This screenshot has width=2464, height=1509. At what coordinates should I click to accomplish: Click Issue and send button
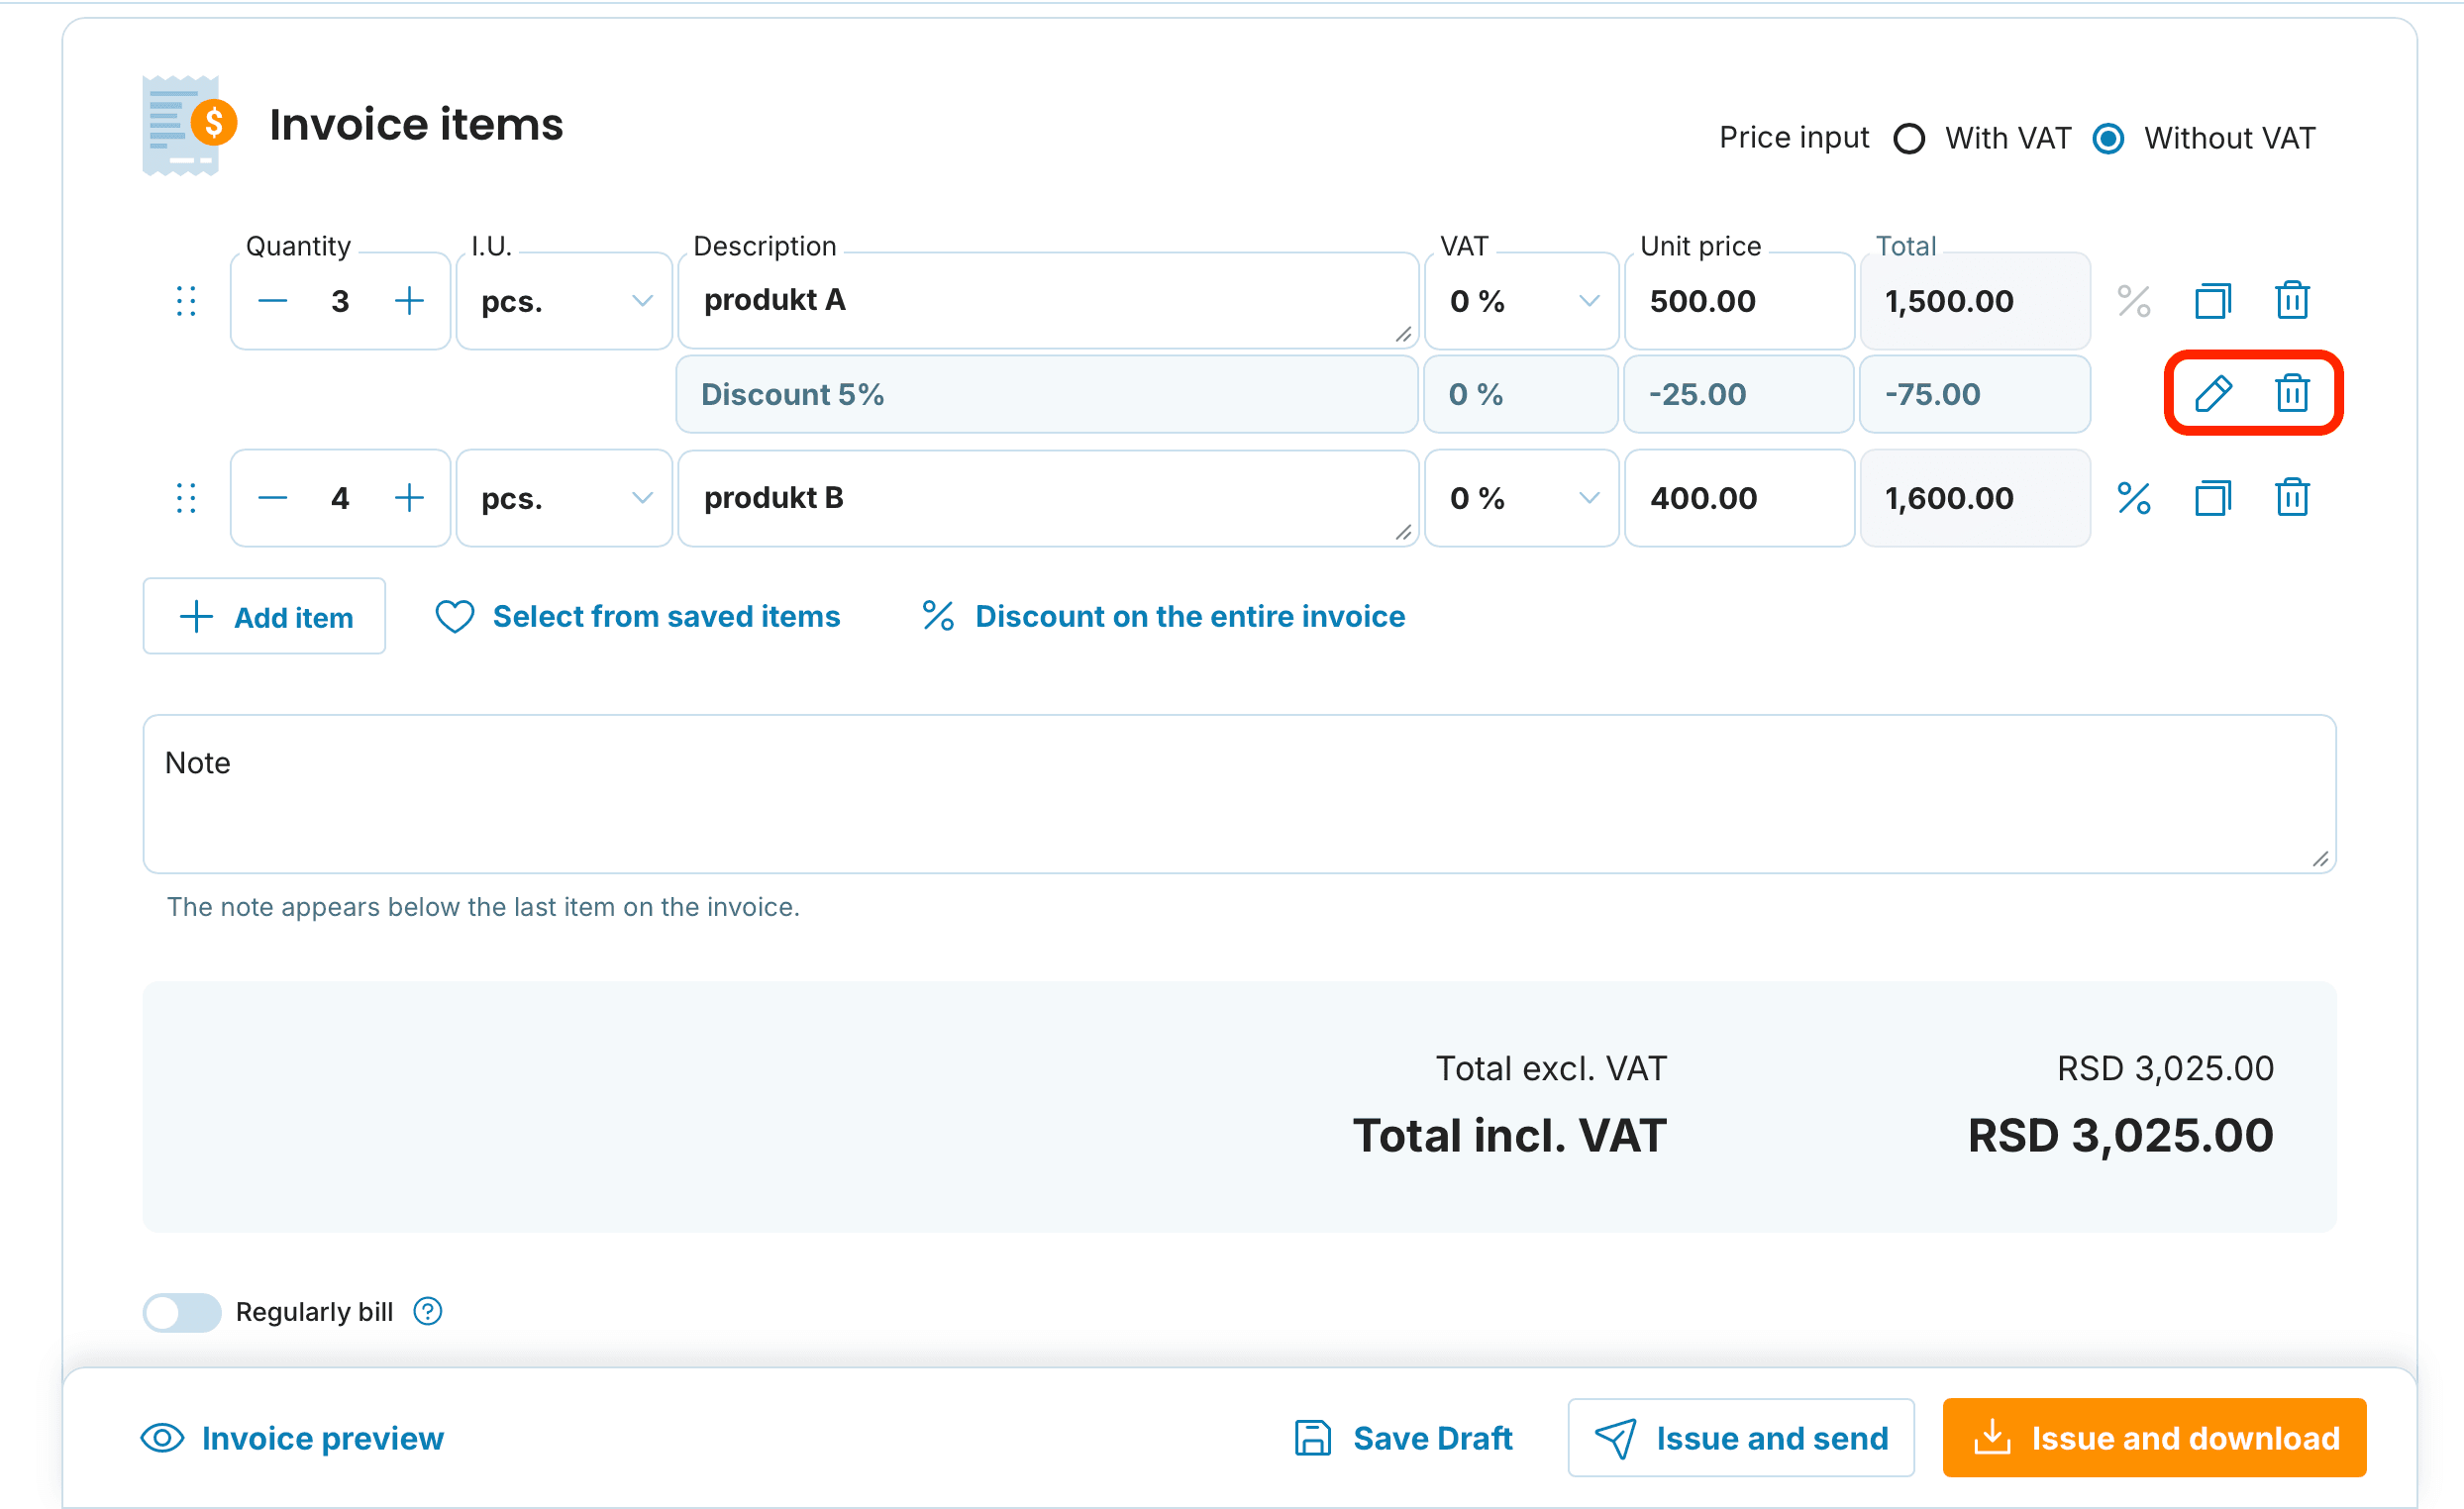coord(1741,1438)
